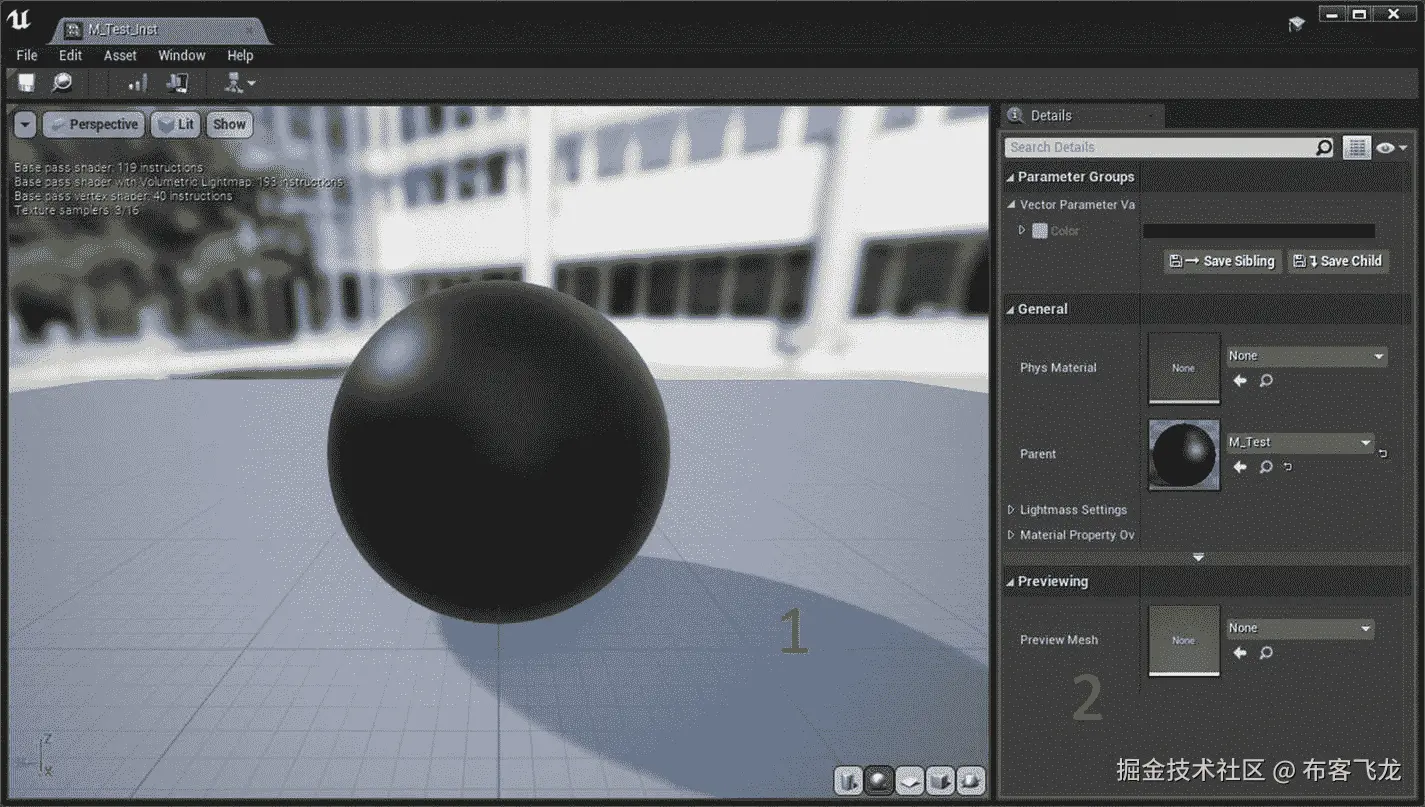Open the Preview Mesh None dropdown

click(1300, 628)
